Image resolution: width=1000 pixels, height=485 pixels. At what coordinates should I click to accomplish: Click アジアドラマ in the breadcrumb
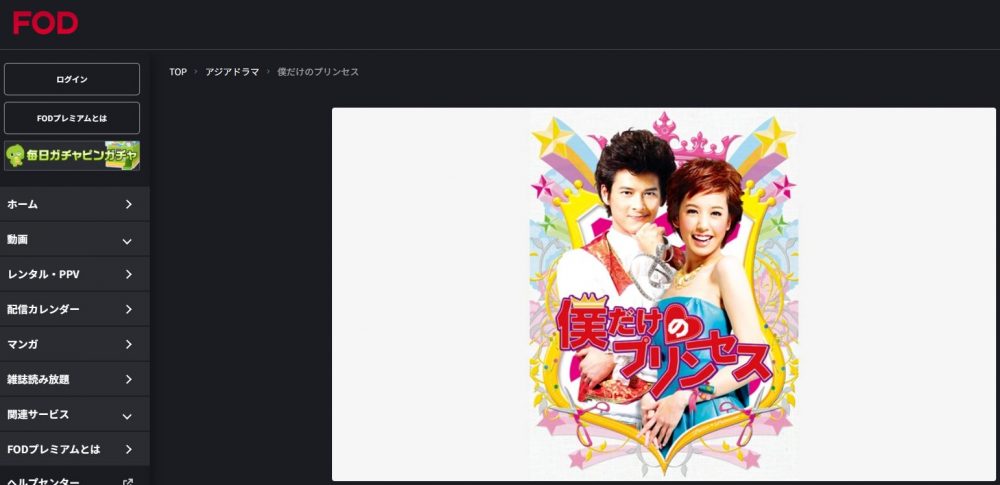tap(232, 72)
